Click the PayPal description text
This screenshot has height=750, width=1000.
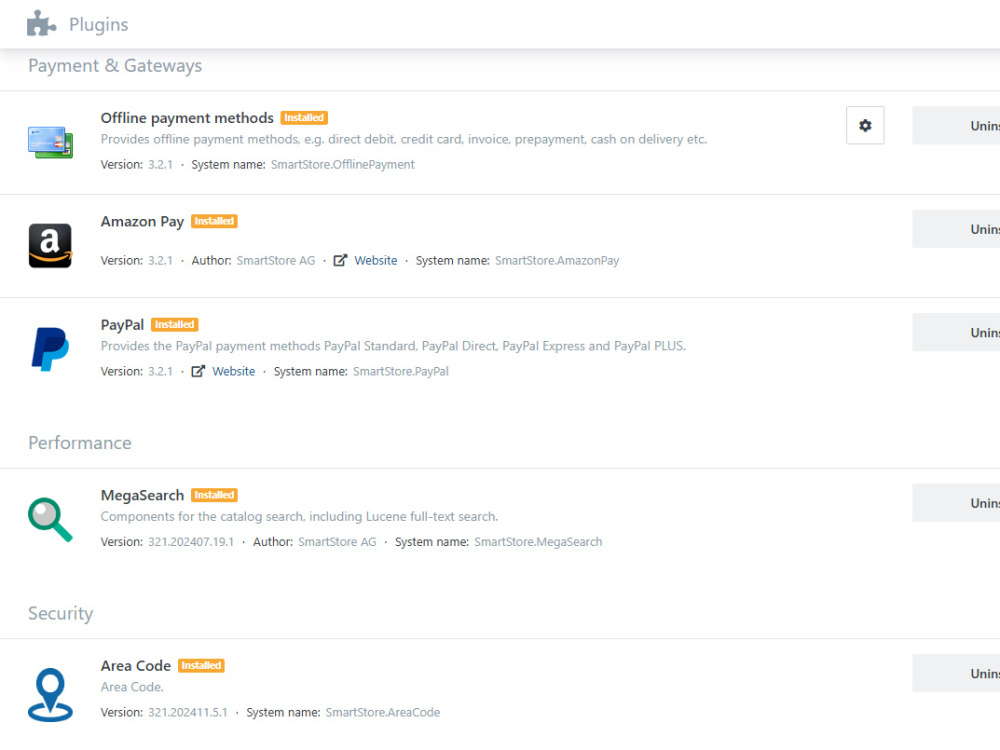click(393, 346)
